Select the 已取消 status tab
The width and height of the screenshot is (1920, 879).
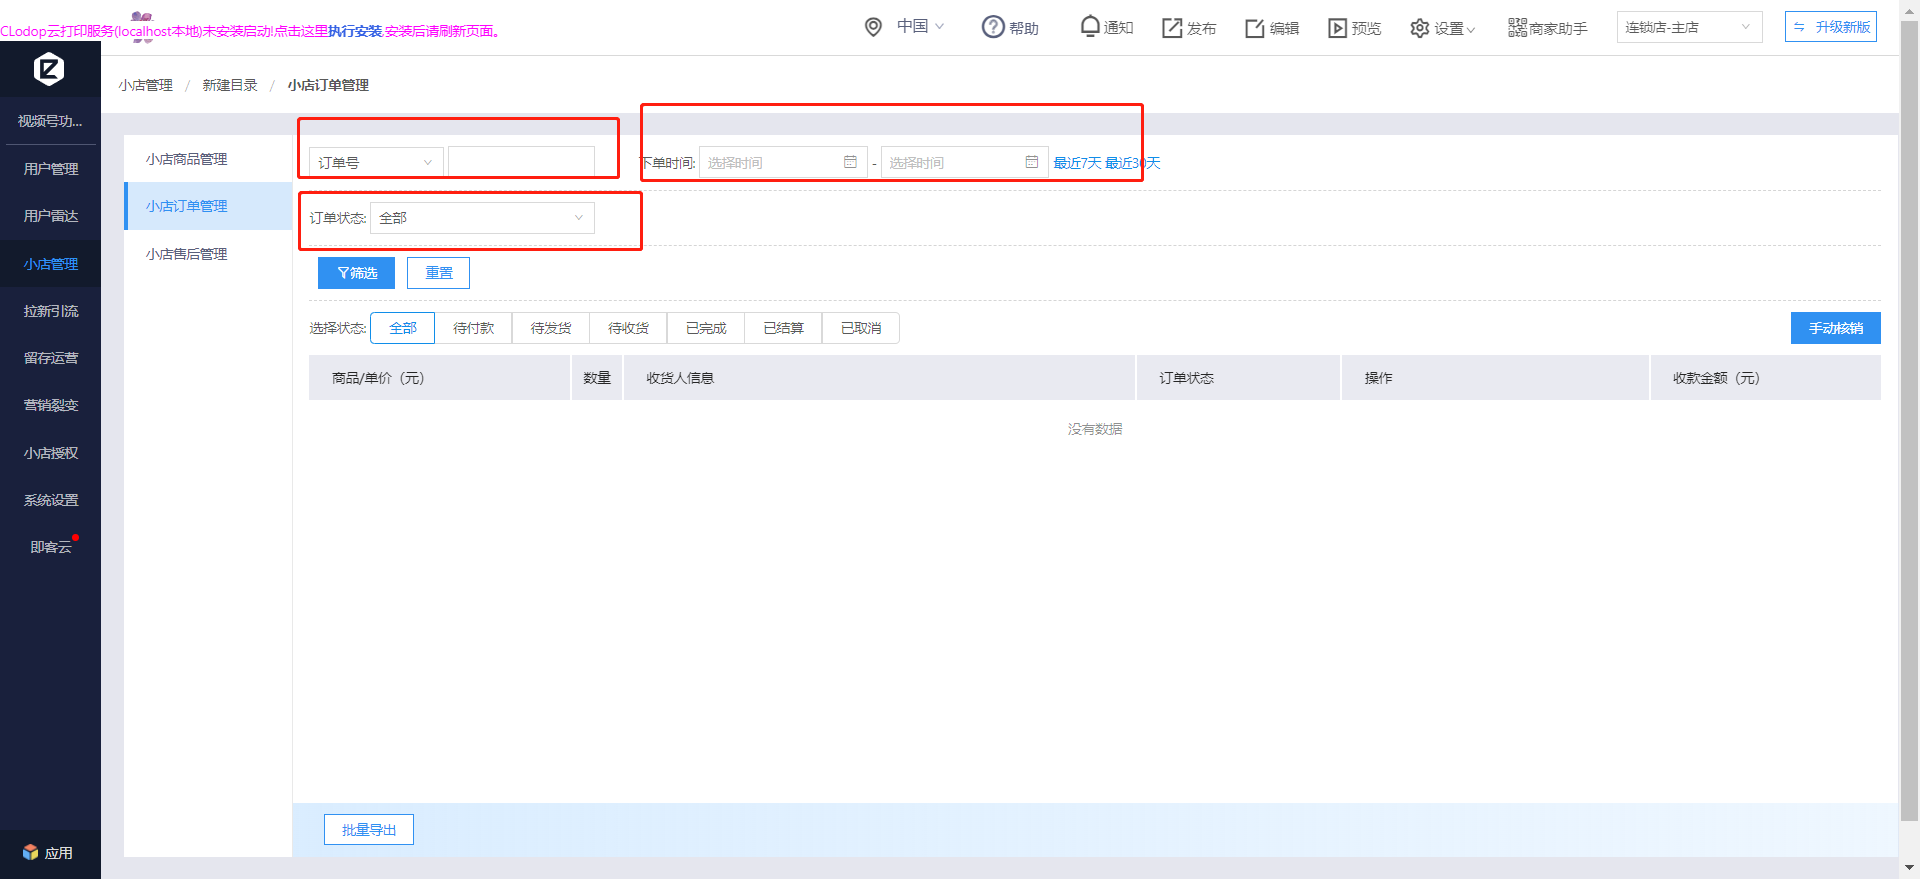(861, 328)
